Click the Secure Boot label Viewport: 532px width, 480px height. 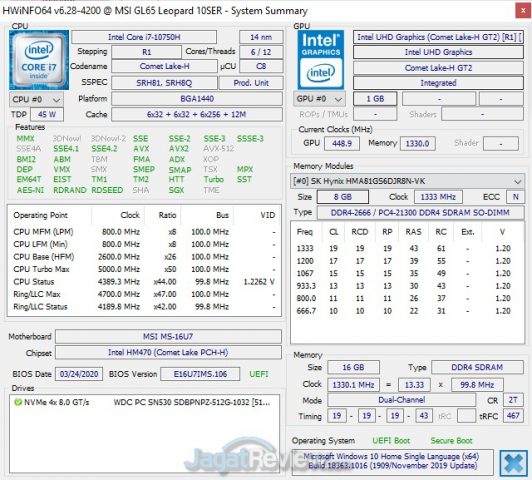click(451, 441)
